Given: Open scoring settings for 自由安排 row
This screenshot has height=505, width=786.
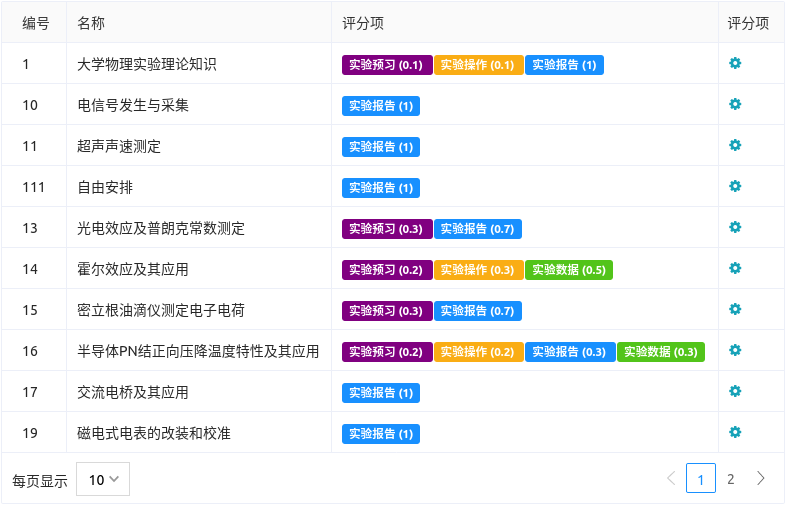Looking at the screenshot, I should [735, 186].
